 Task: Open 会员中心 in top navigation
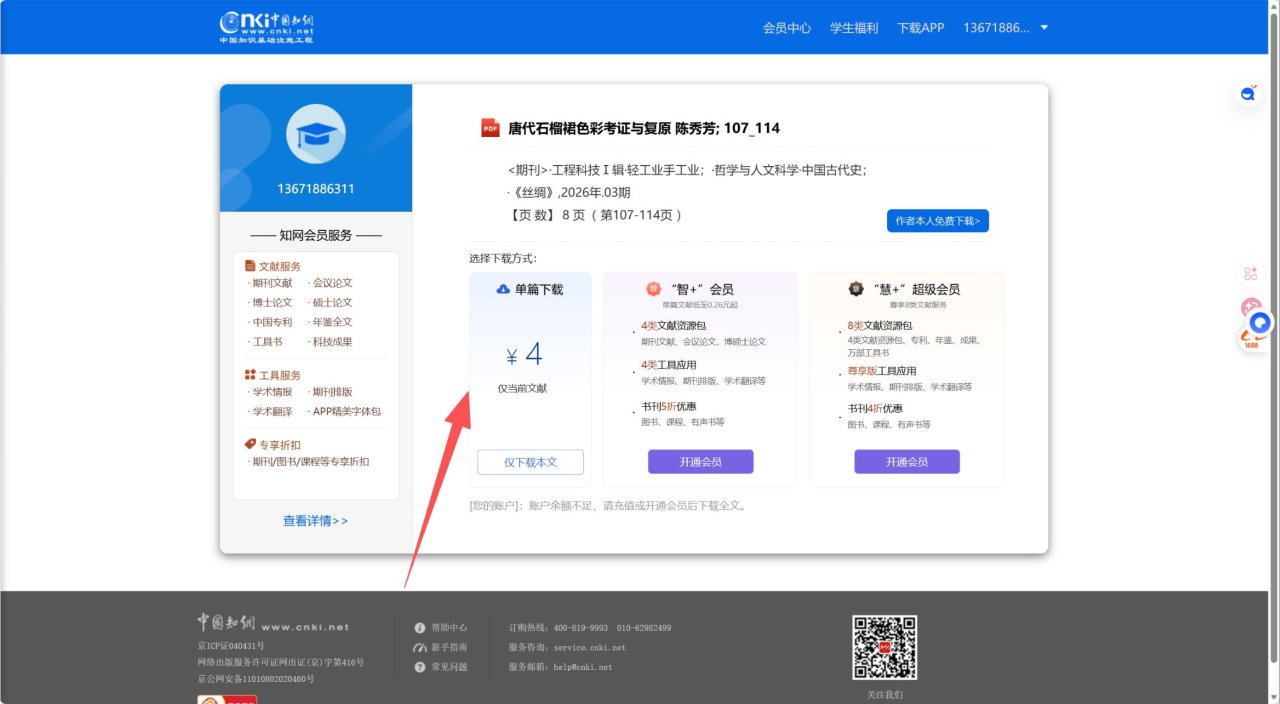coord(787,28)
